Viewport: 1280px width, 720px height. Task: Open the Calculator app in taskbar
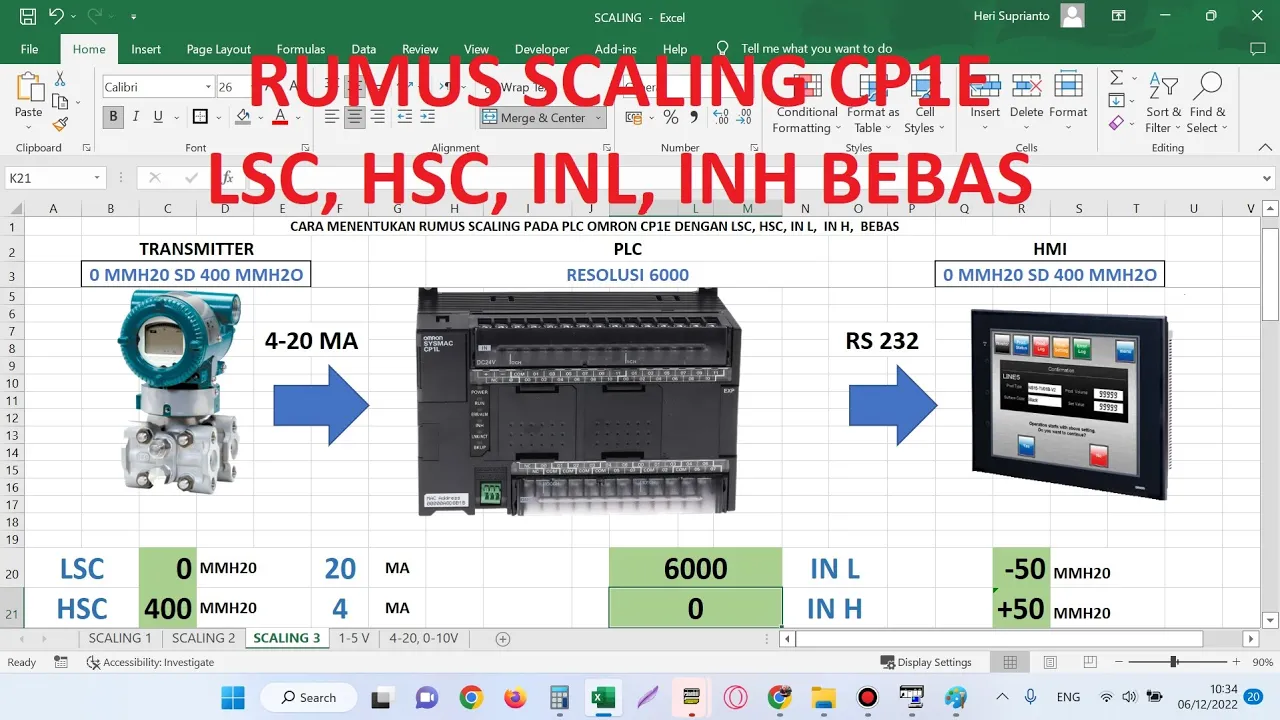pos(559,697)
